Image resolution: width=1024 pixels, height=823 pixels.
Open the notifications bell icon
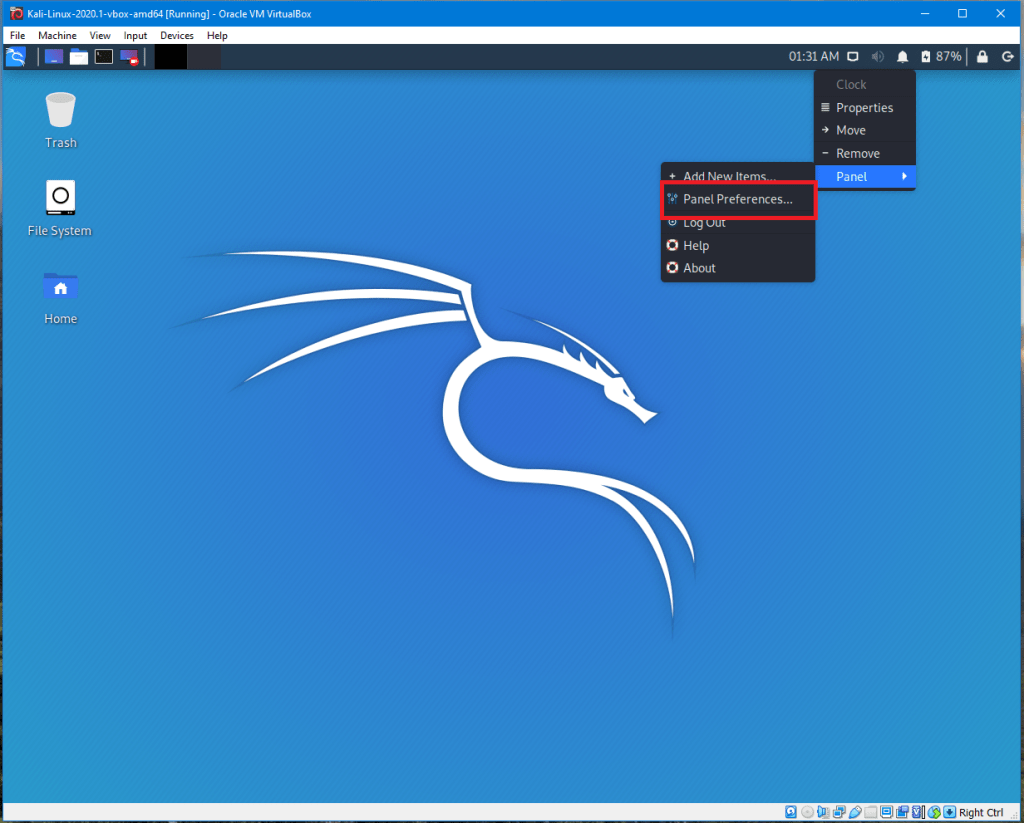[x=903, y=57]
